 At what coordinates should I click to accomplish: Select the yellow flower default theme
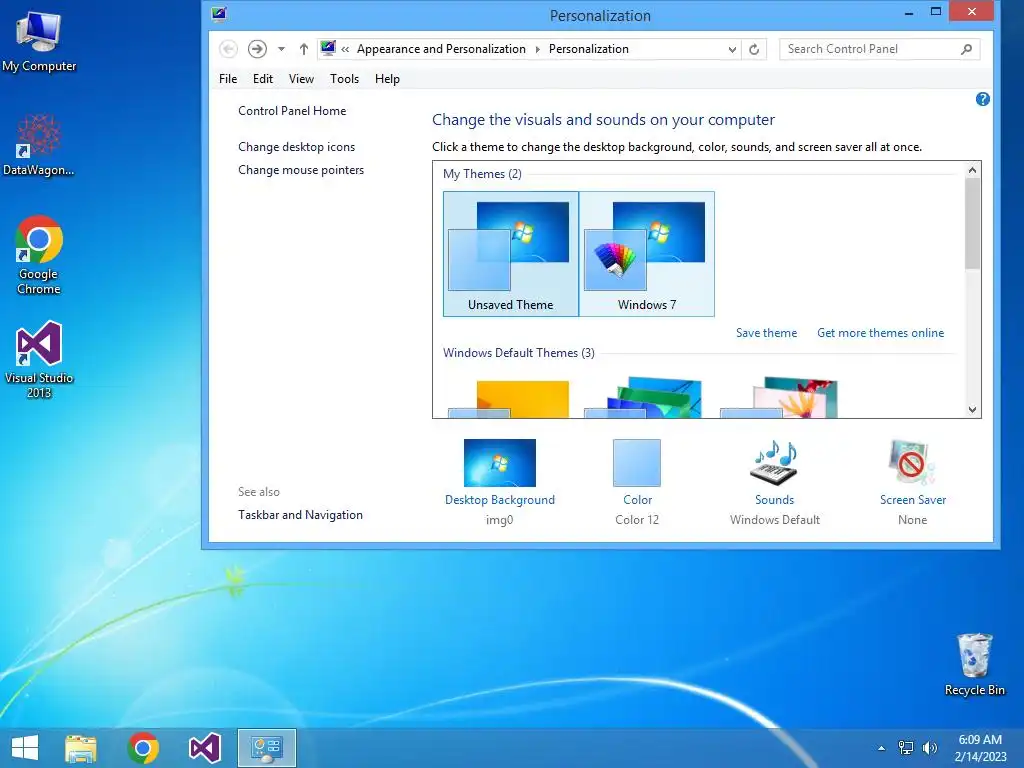pyautogui.click(x=509, y=398)
